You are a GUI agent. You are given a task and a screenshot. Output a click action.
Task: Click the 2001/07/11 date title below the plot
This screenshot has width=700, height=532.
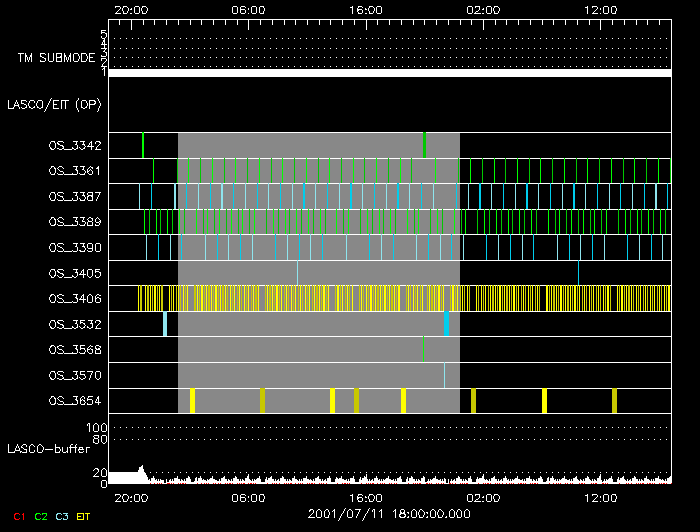(387, 514)
